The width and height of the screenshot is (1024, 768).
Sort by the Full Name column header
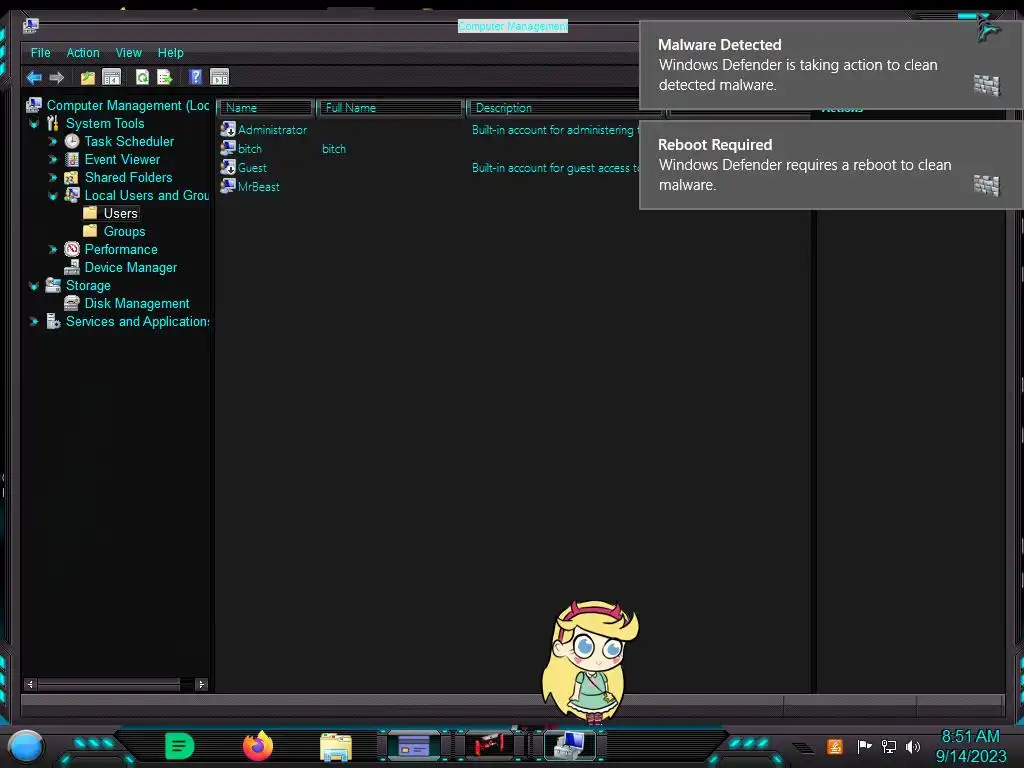point(391,108)
